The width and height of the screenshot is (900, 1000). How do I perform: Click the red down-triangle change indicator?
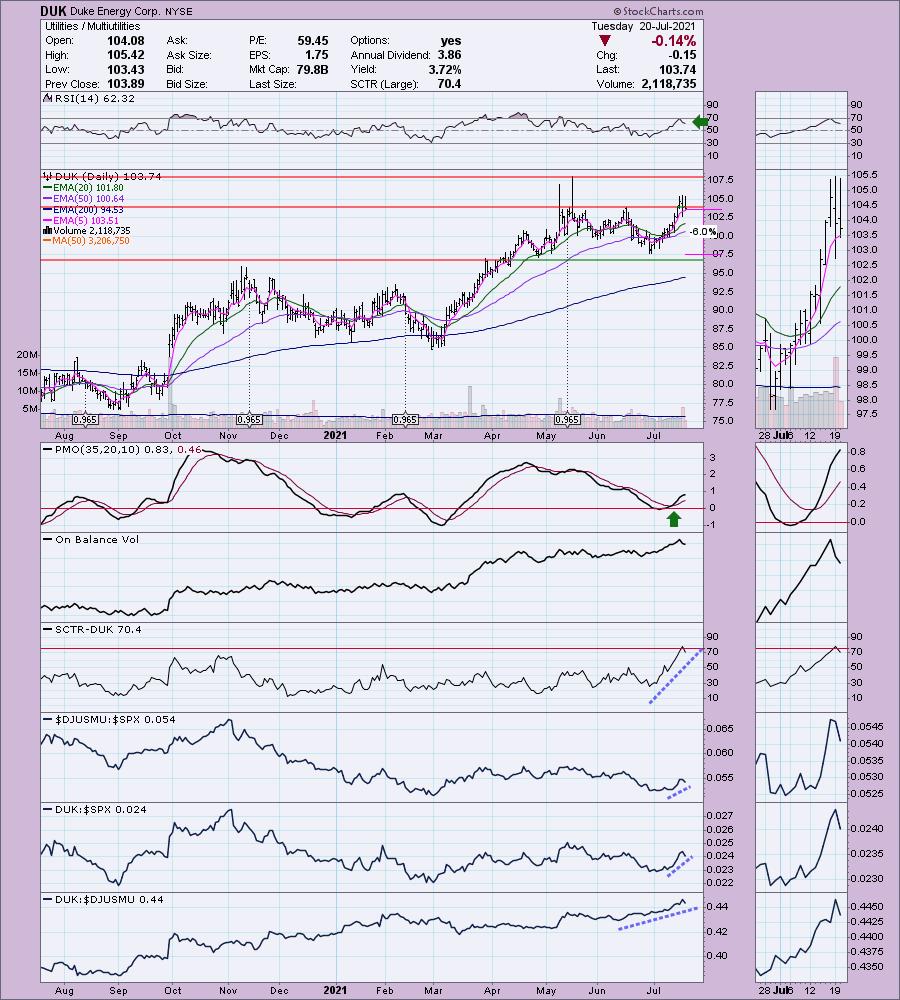coord(605,41)
